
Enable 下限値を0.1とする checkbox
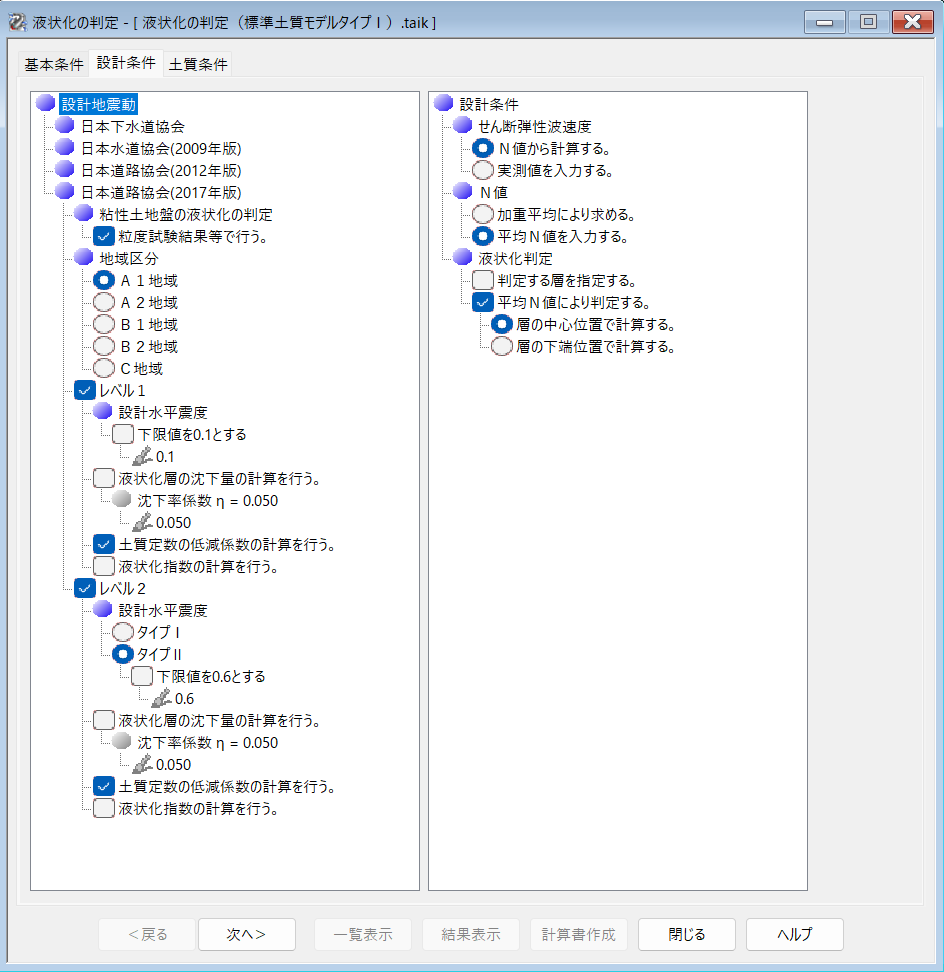[x=122, y=434]
